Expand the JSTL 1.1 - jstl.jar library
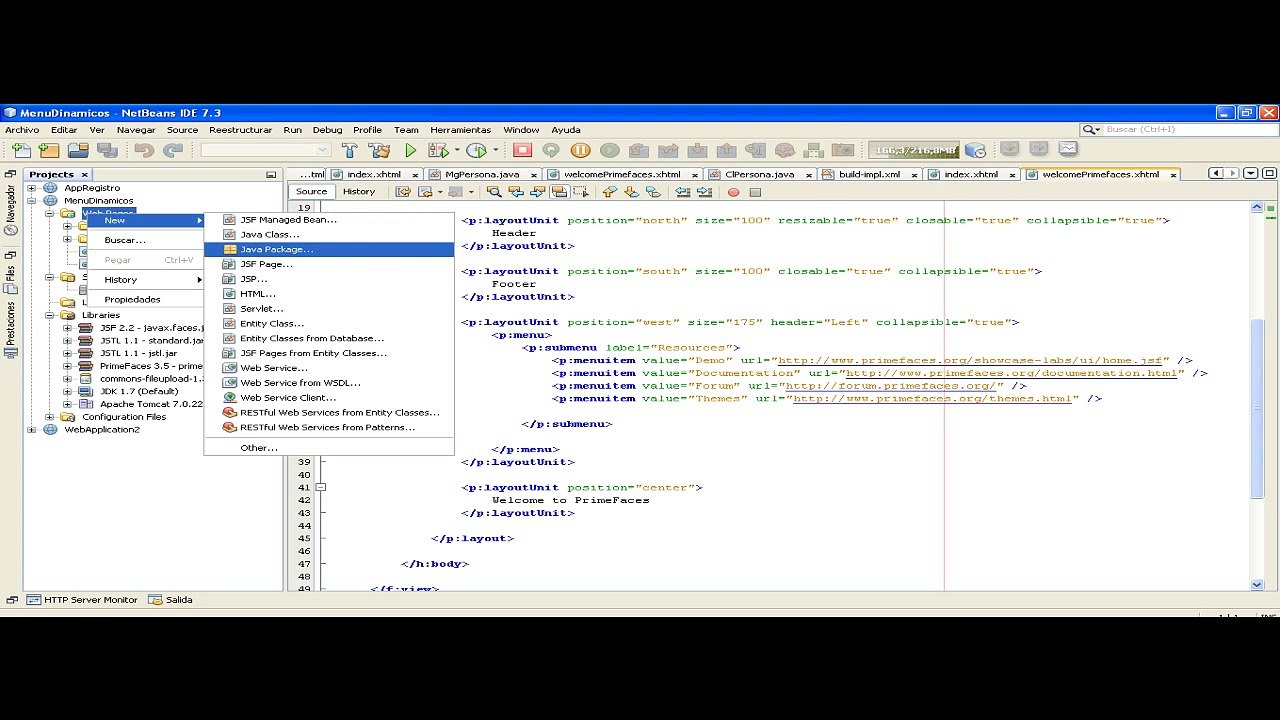Image resolution: width=1280 pixels, height=720 pixels. click(67, 353)
